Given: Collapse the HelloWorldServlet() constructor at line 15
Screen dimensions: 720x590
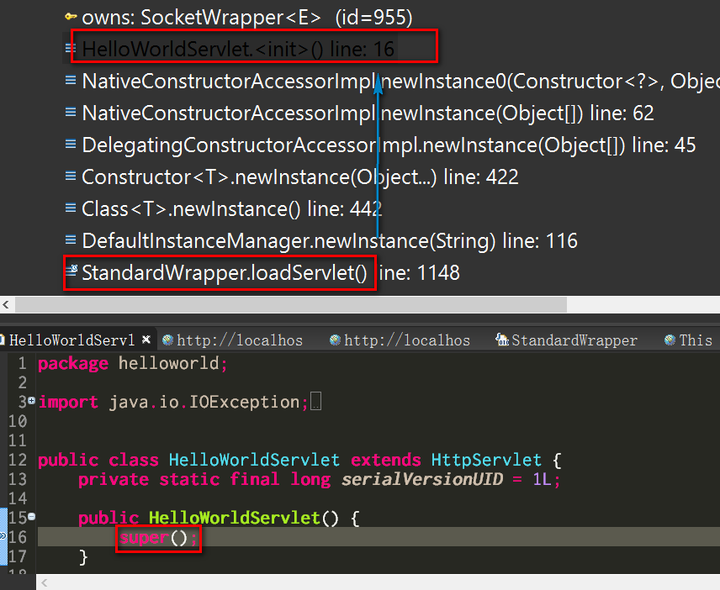Looking at the screenshot, I should point(31,517).
